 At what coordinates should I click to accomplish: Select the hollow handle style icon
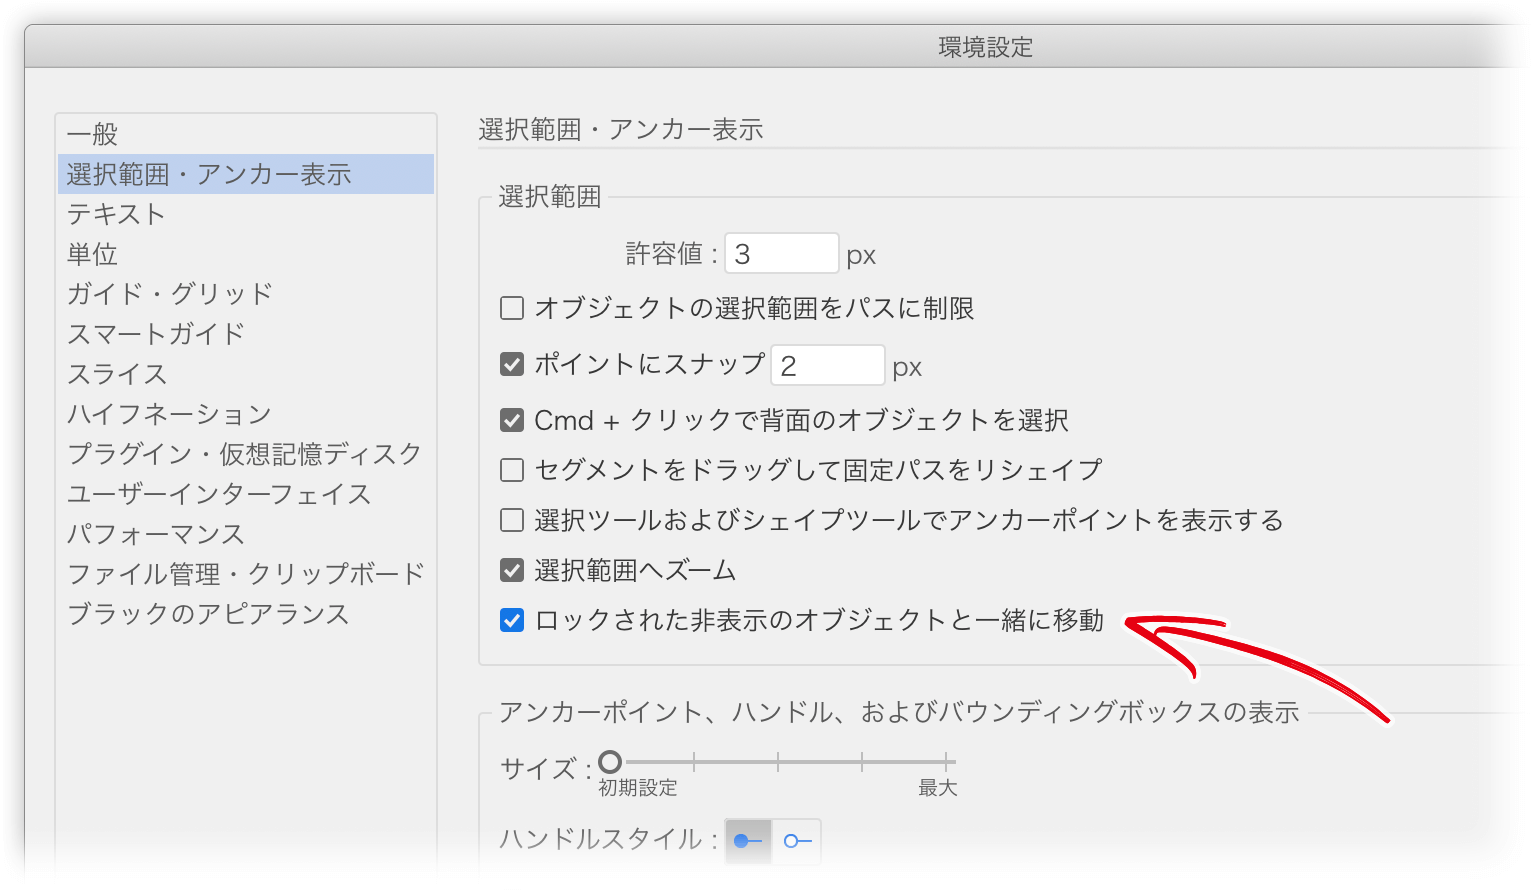click(x=797, y=841)
